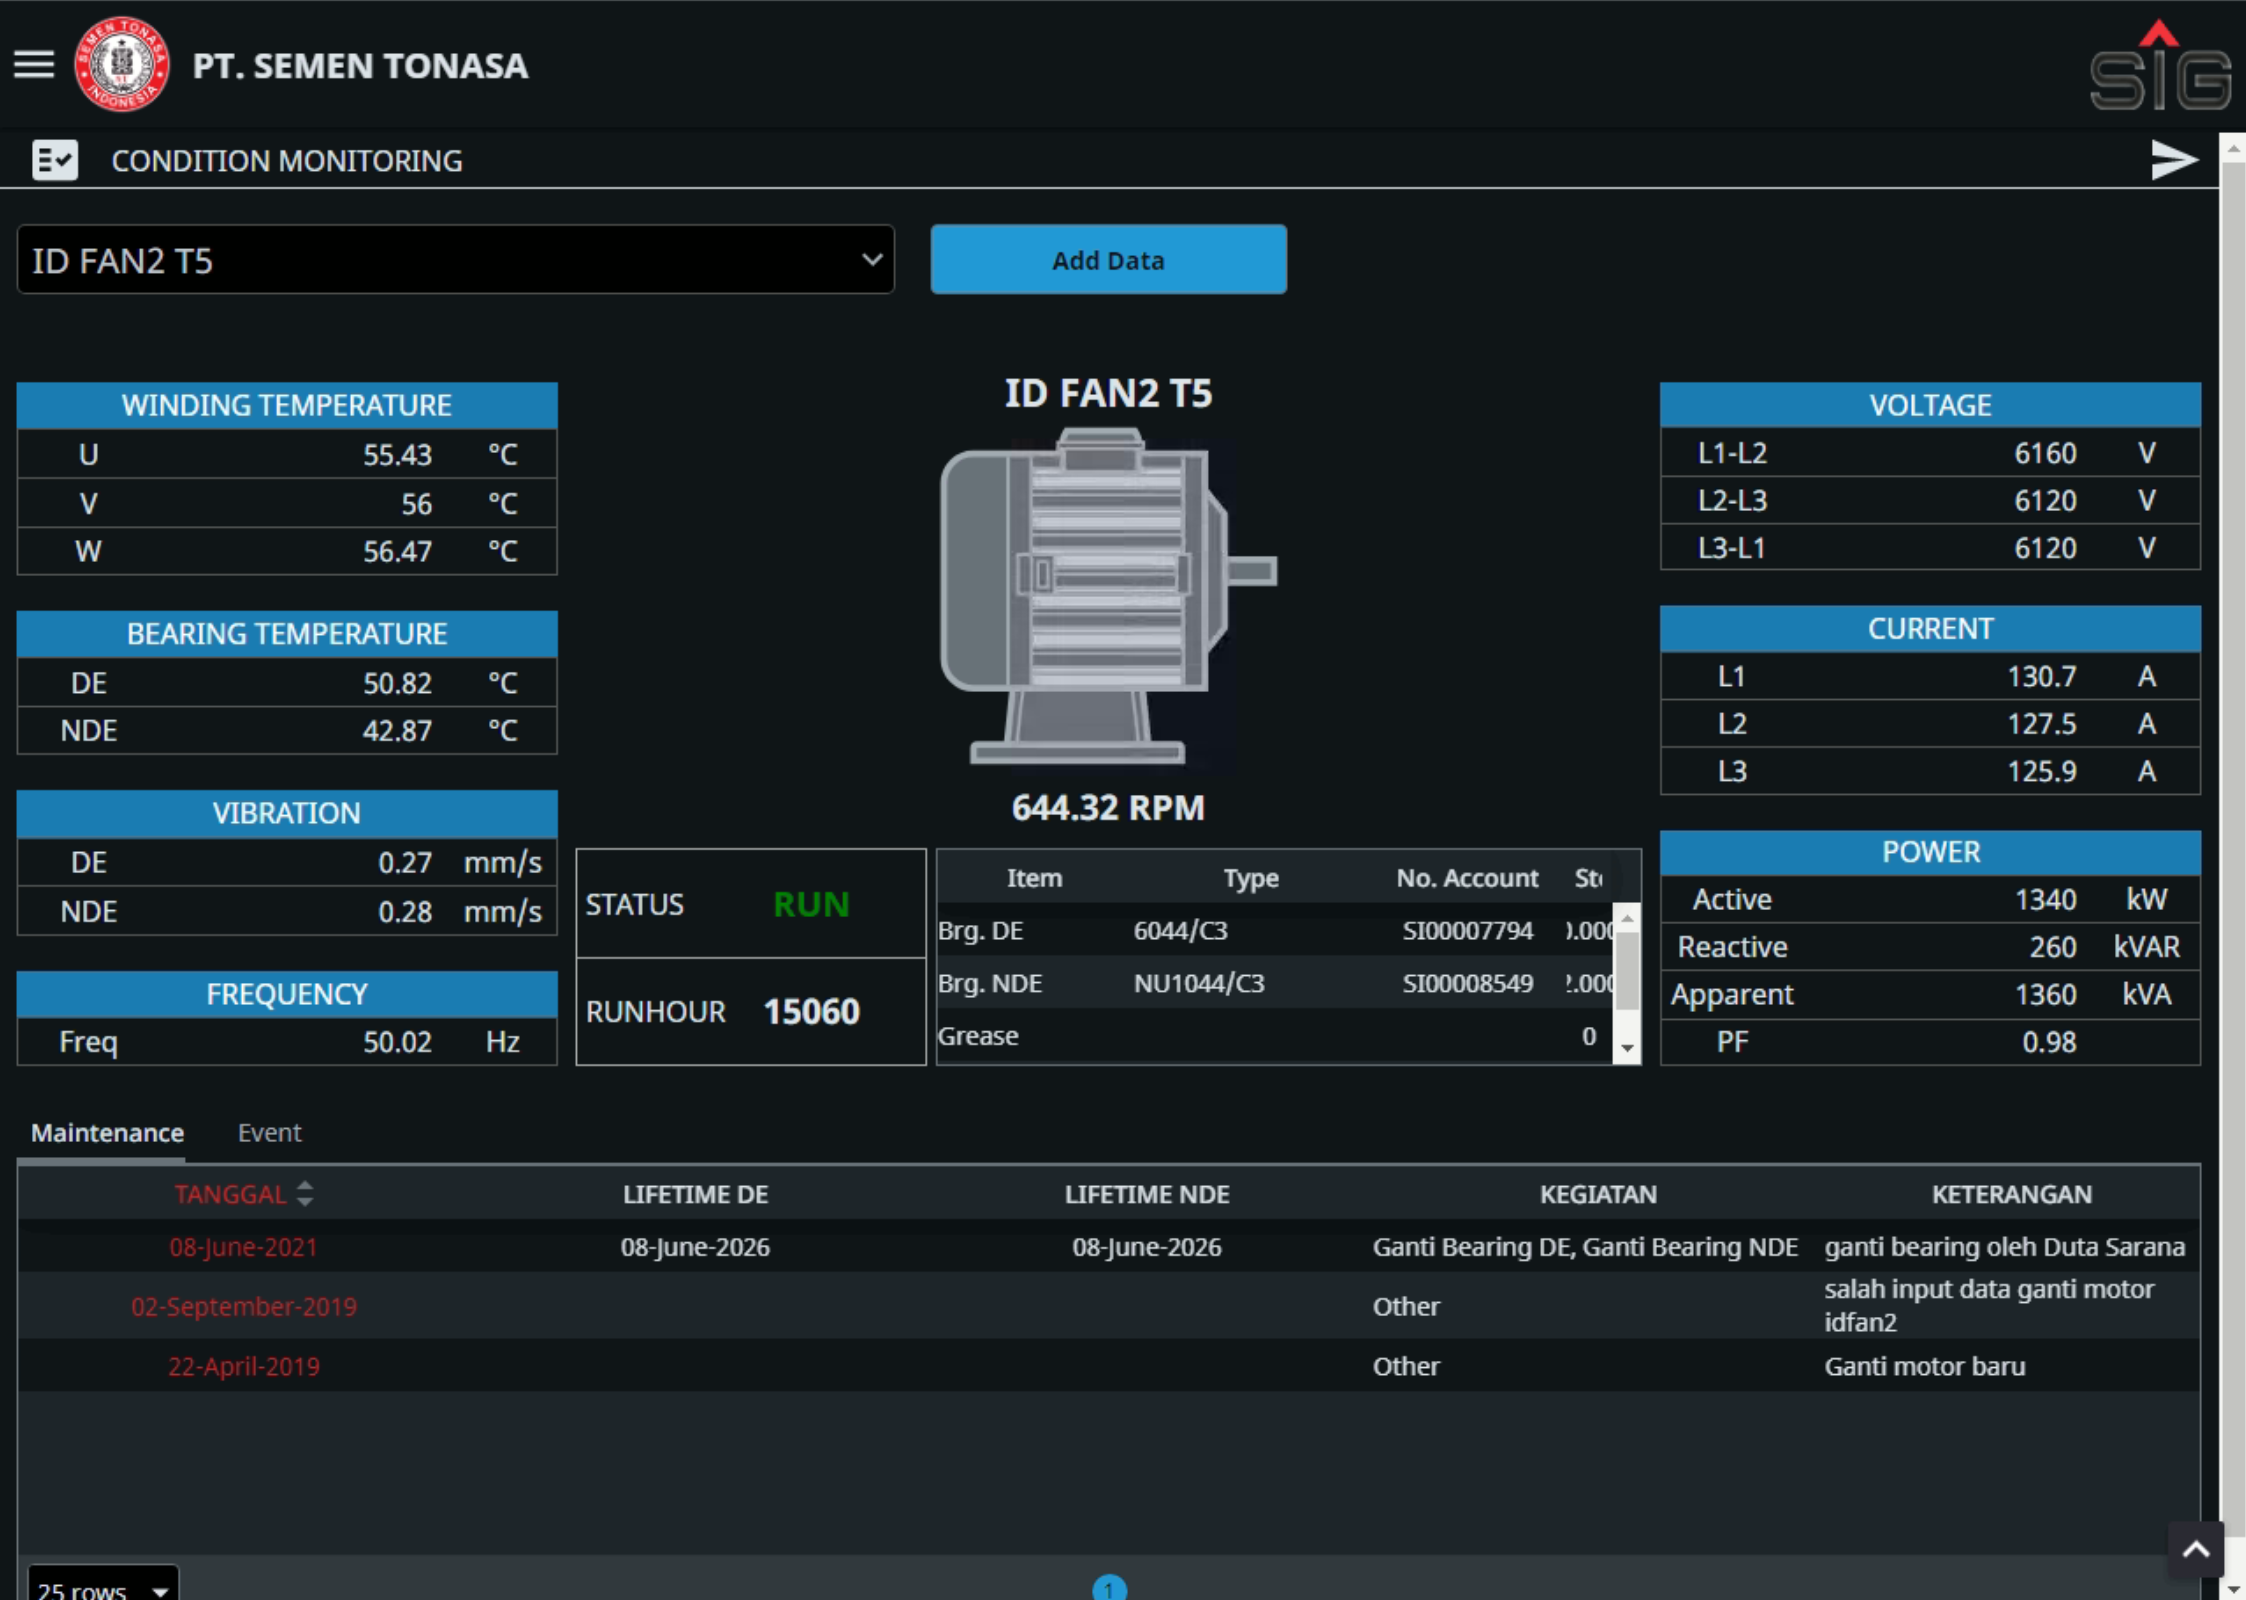Image resolution: width=2246 pixels, height=1600 pixels.
Task: Select the 08-June-2021 maintenance row date
Action: pyautogui.click(x=243, y=1247)
